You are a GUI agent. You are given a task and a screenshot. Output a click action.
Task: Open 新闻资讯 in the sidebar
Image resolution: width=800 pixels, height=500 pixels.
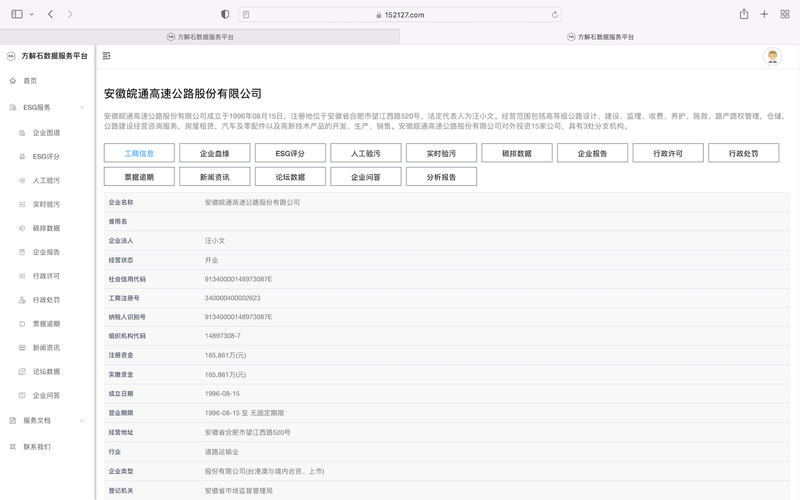coord(47,347)
